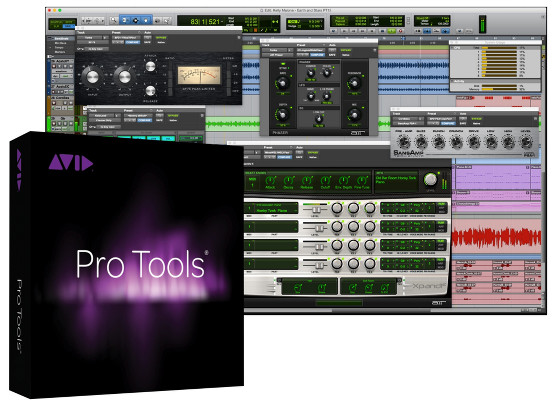Record-enable the first audio track
This screenshot has height=403, width=560.
pyautogui.click(x=54, y=66)
